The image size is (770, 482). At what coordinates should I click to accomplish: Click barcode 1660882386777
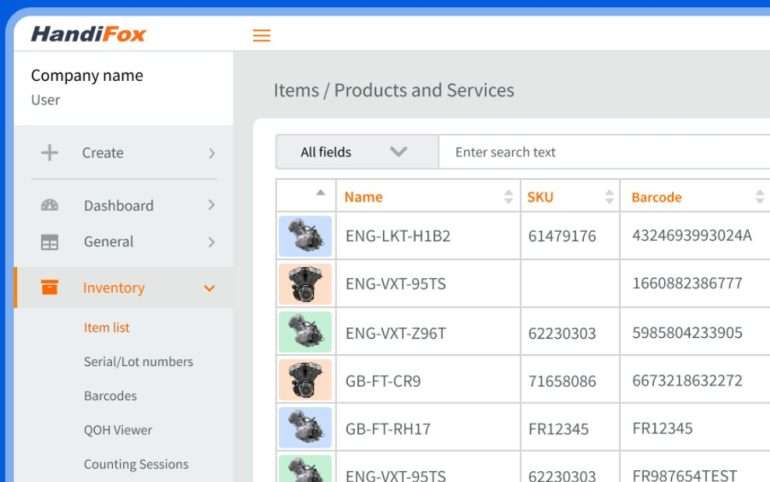pyautogui.click(x=687, y=283)
